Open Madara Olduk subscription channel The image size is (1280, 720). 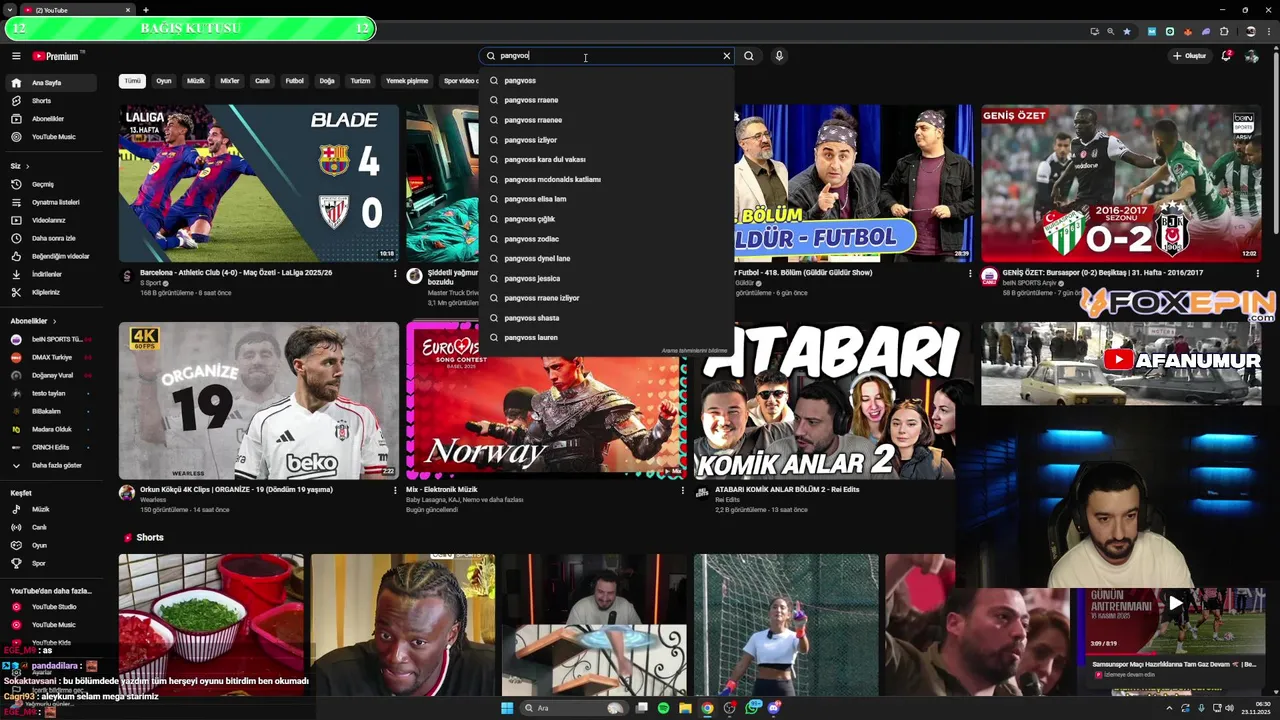click(50, 429)
